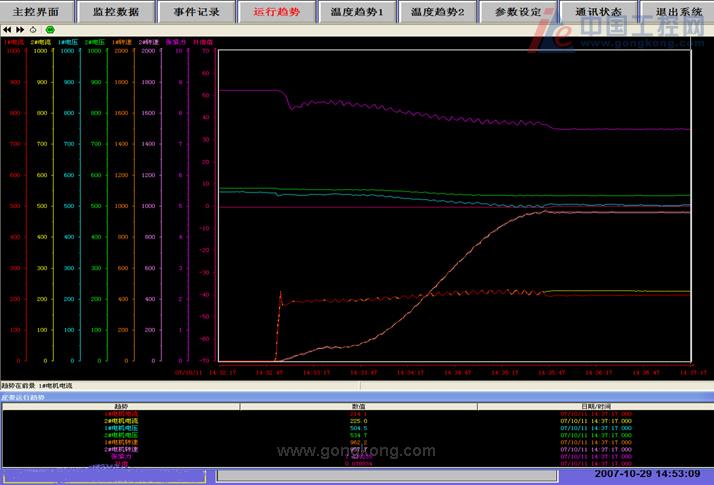Select the cyan 1#电压 axis label
714x485 pixels.
(x=67, y=42)
